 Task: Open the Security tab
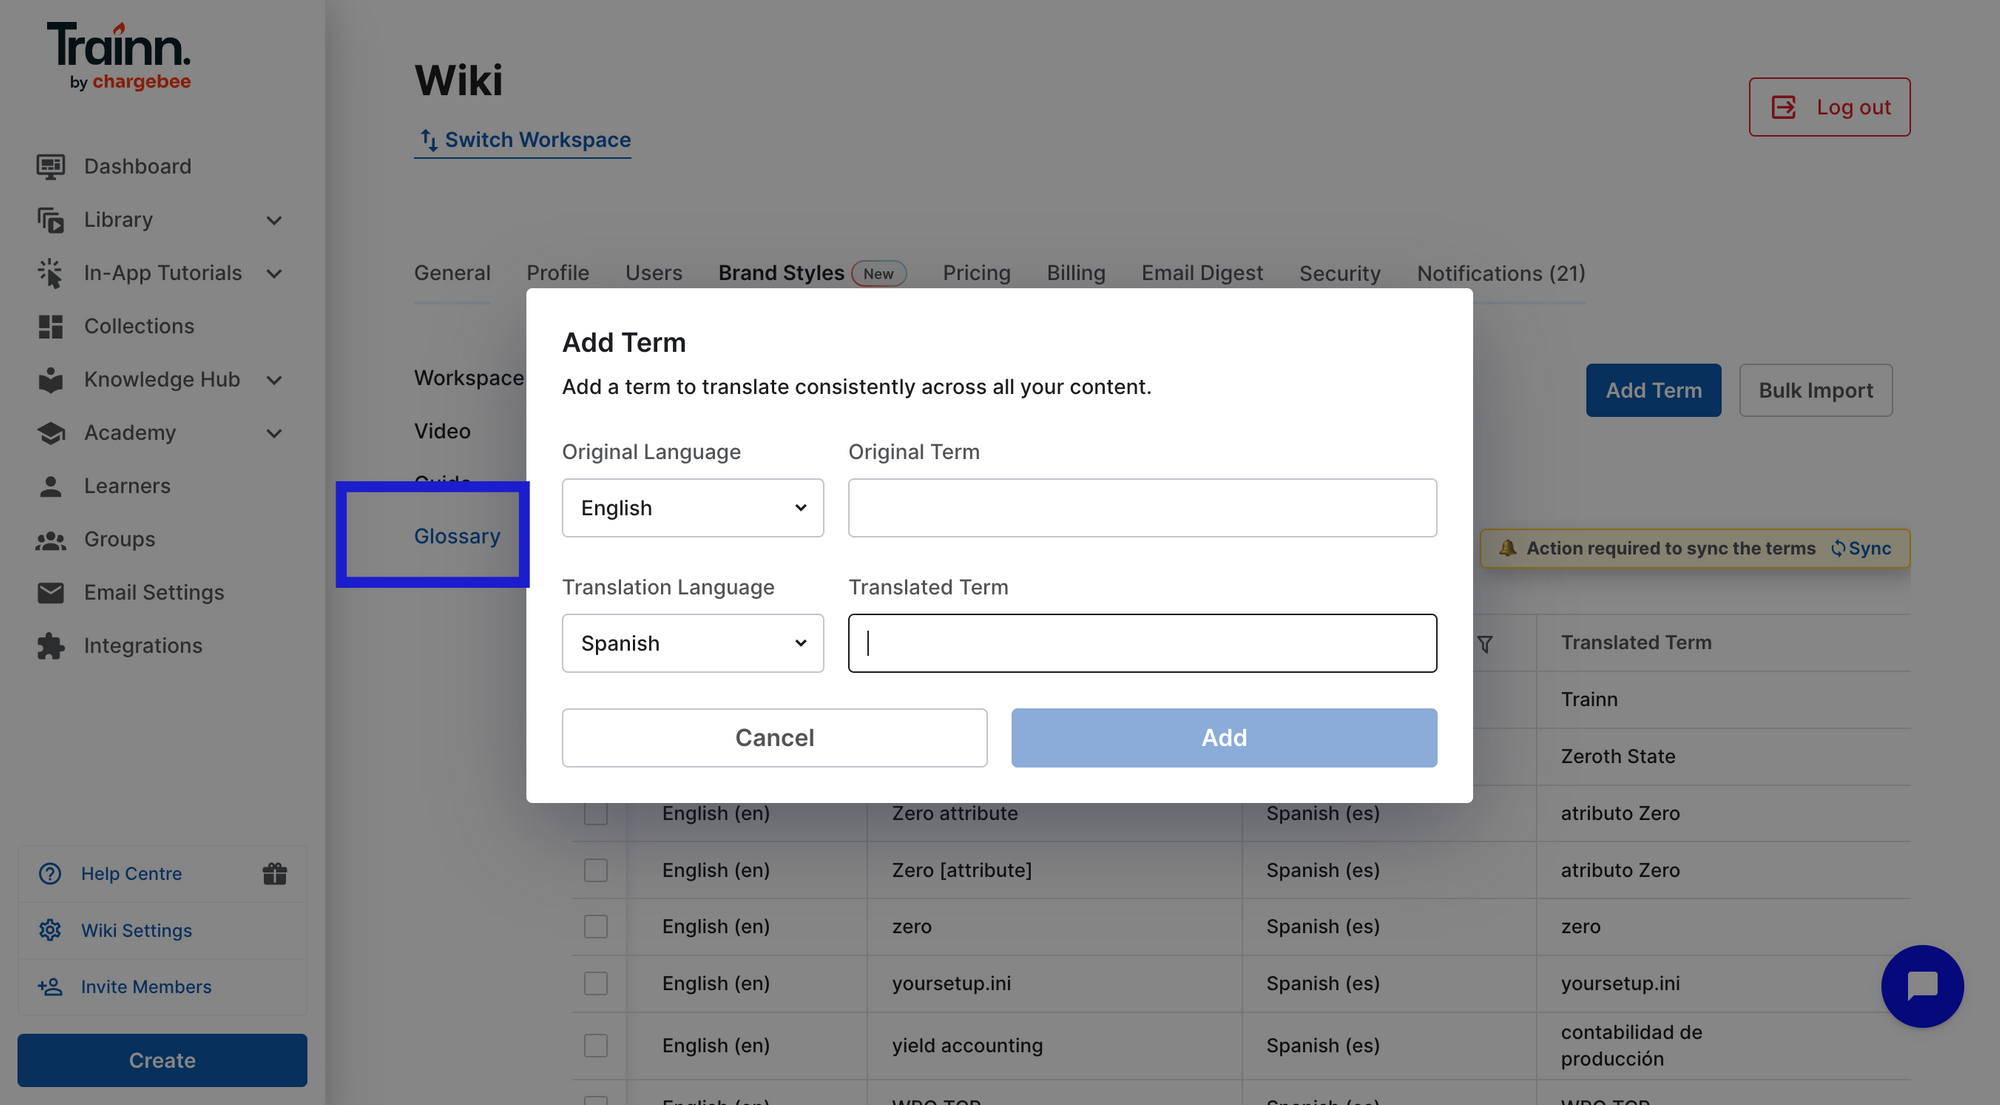1340,273
